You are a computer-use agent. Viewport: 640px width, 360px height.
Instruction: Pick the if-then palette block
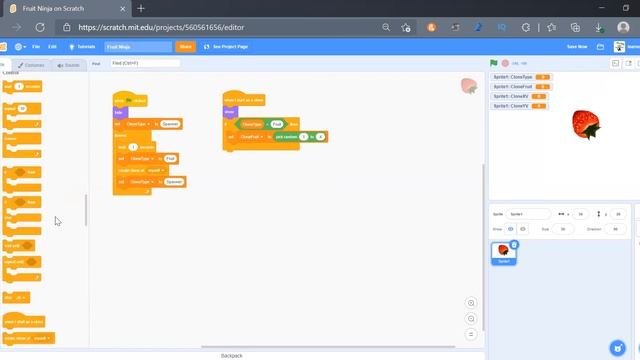(x=22, y=179)
